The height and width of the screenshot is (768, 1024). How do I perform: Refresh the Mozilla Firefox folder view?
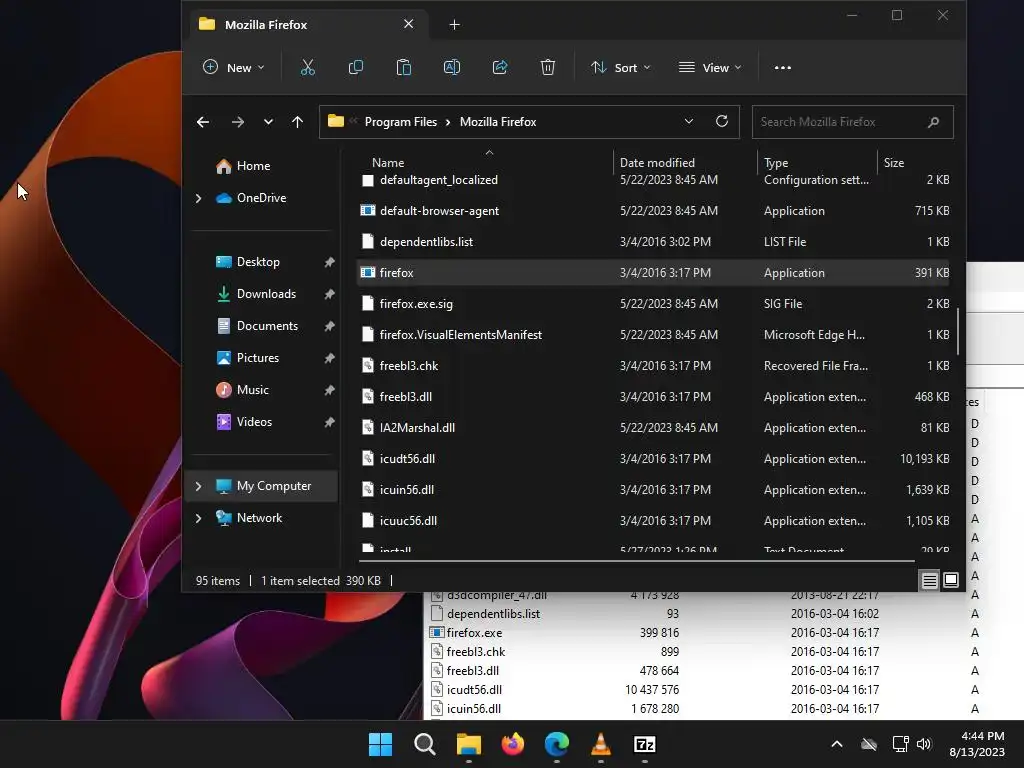pyautogui.click(x=722, y=121)
